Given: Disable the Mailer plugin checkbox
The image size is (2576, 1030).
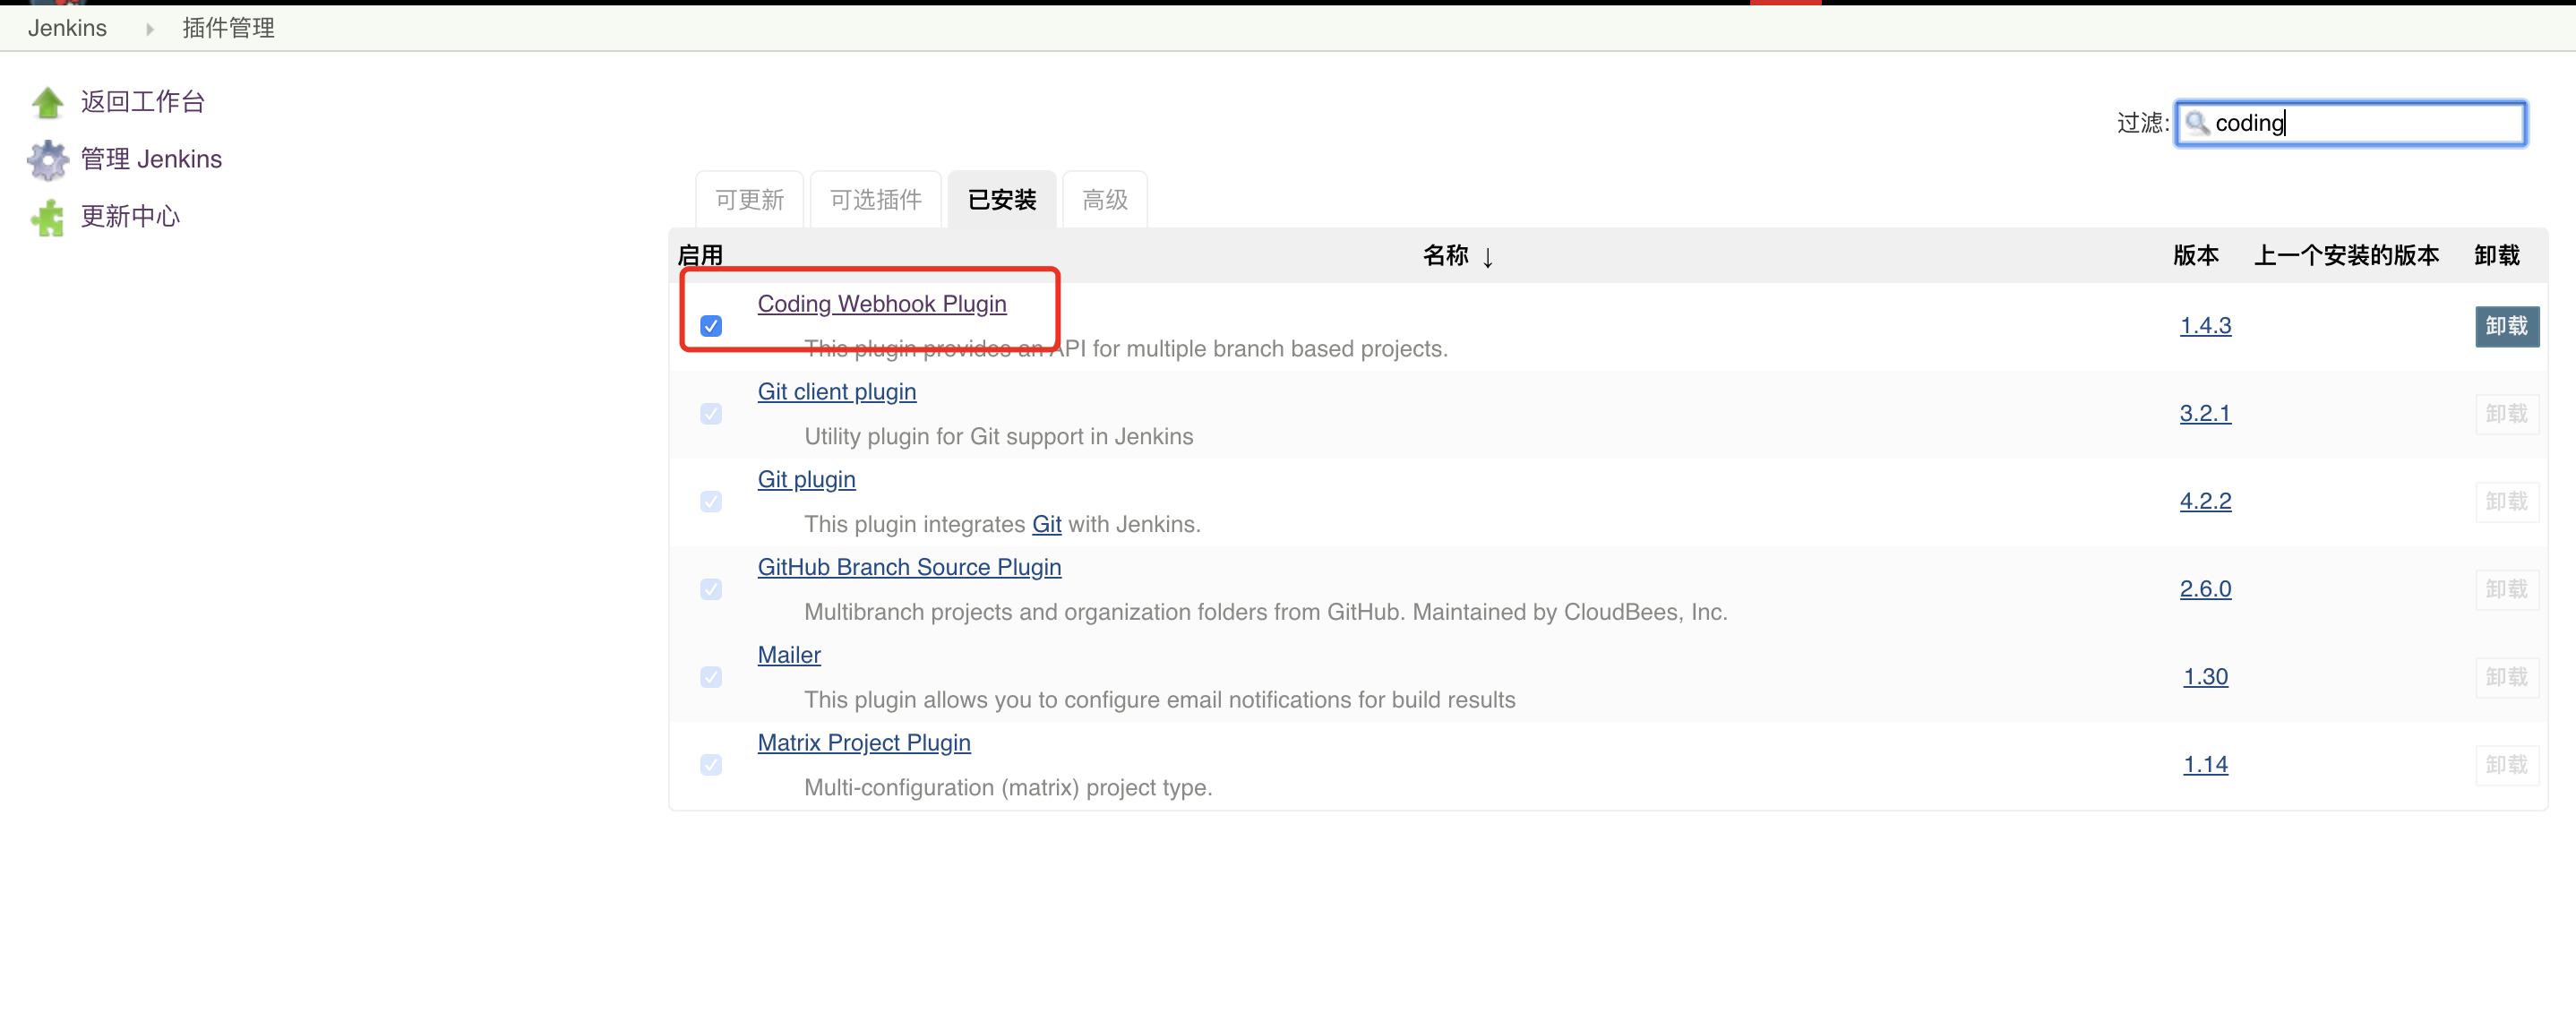Looking at the screenshot, I should pos(711,677).
